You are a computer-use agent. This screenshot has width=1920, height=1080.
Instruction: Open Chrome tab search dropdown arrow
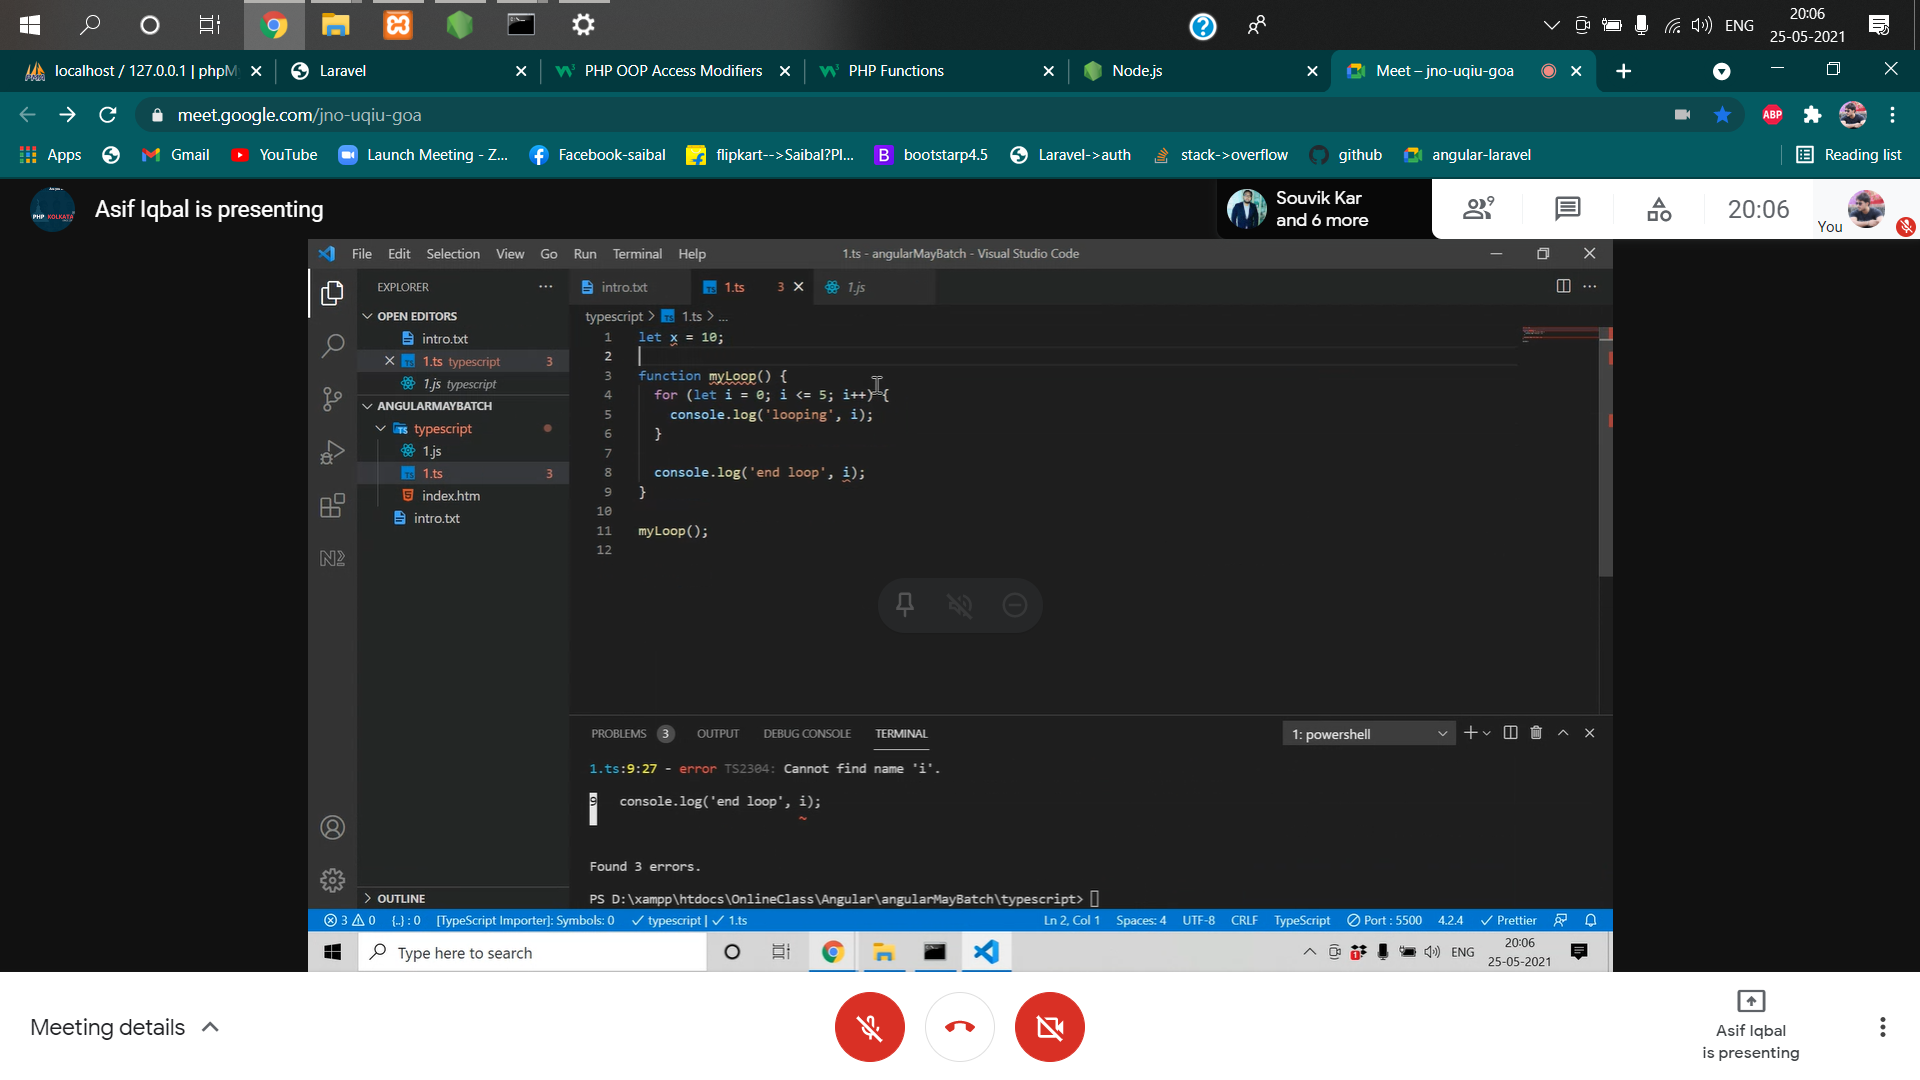[x=1721, y=71]
